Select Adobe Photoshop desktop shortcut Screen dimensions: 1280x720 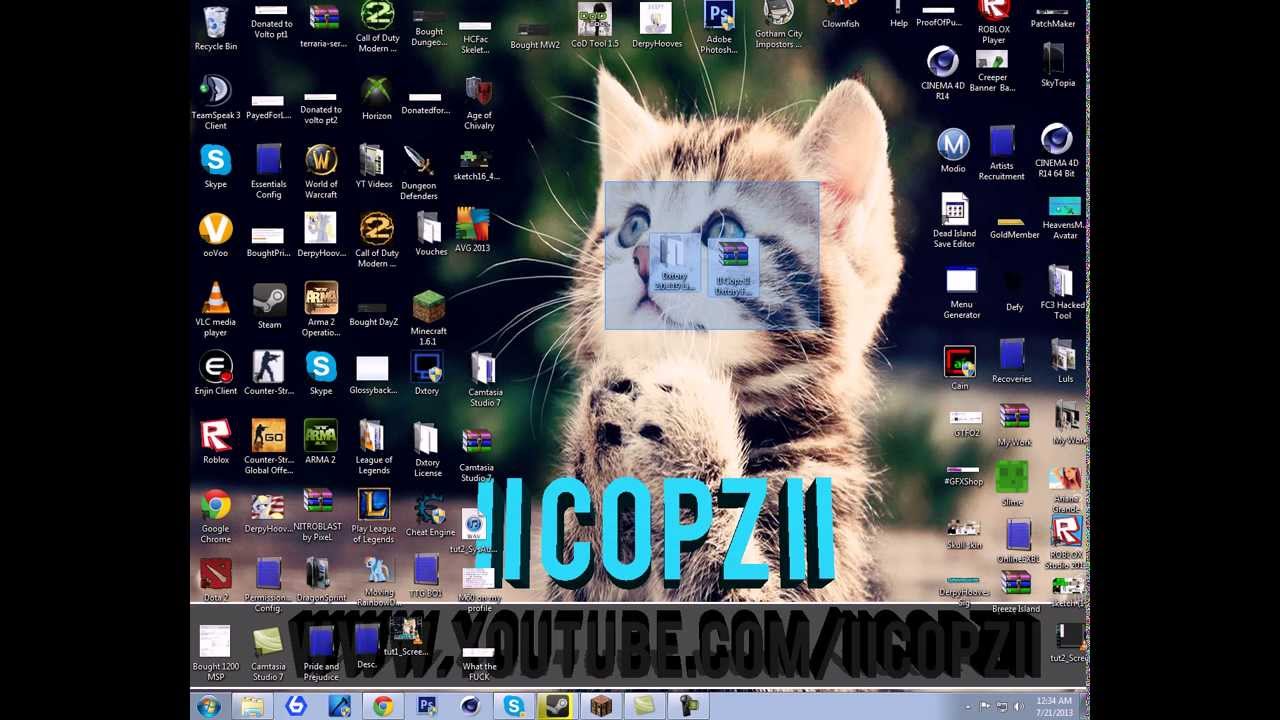tap(719, 28)
